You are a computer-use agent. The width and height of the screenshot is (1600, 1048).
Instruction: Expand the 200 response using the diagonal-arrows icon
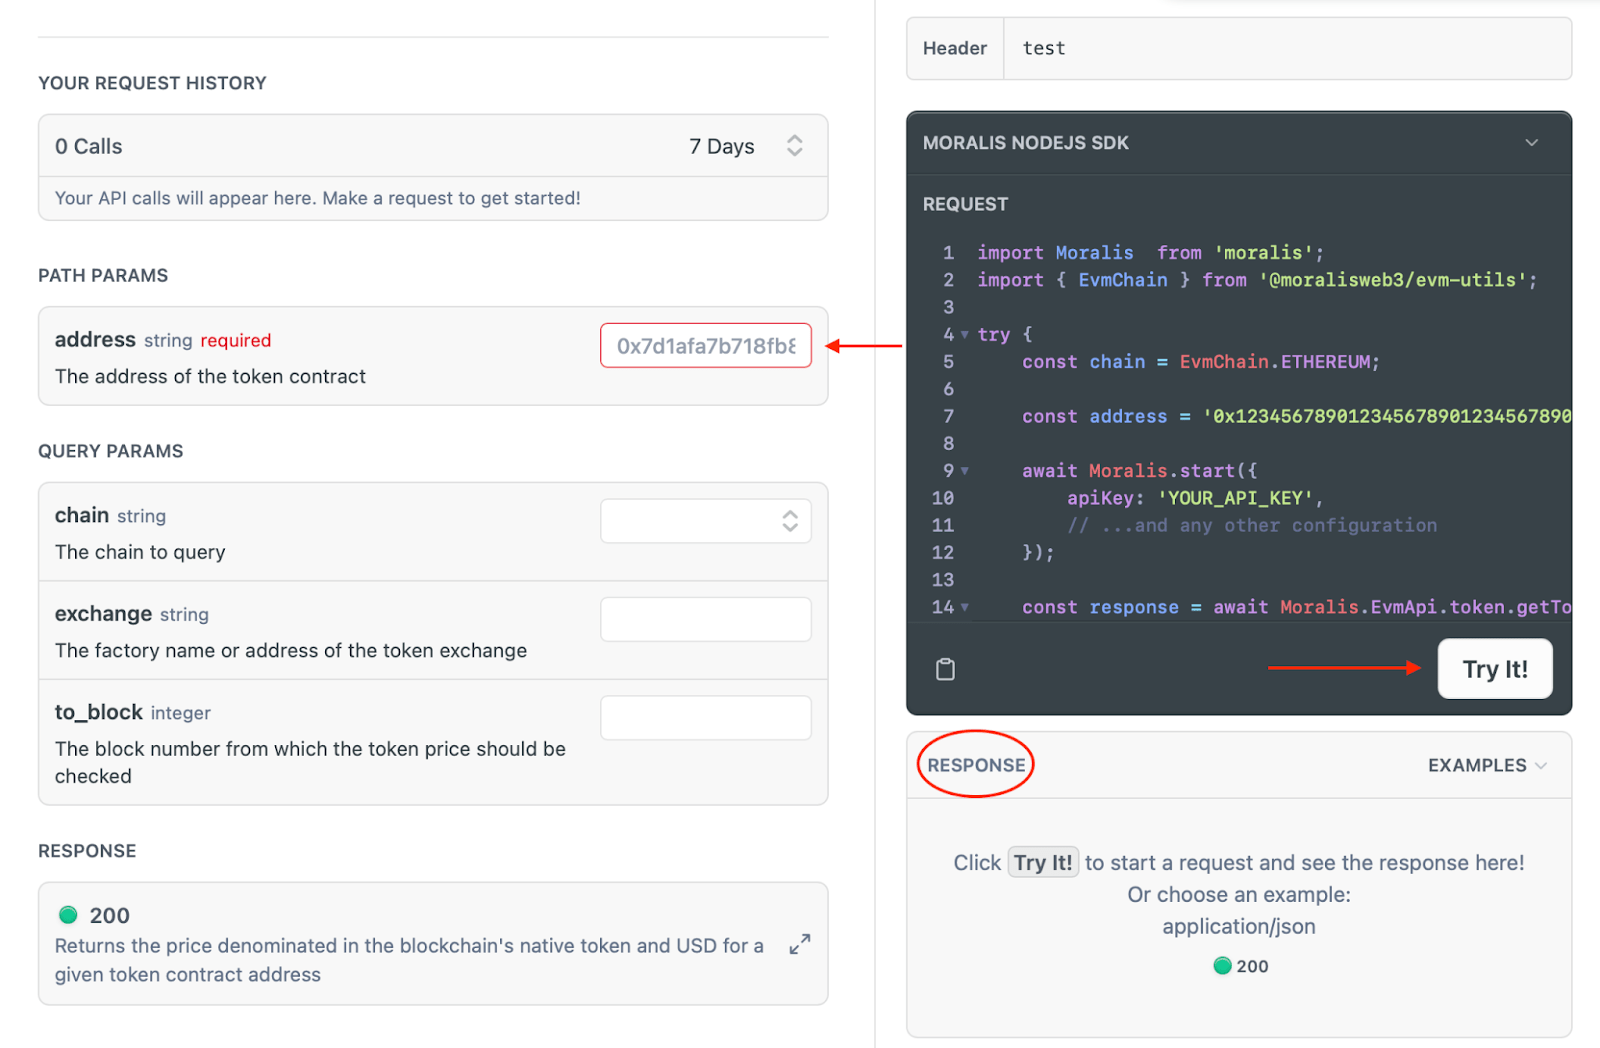click(x=798, y=943)
